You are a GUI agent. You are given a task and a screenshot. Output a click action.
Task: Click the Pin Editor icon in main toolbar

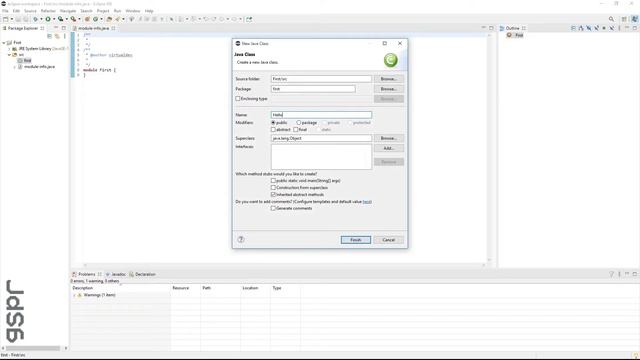coord(249,19)
